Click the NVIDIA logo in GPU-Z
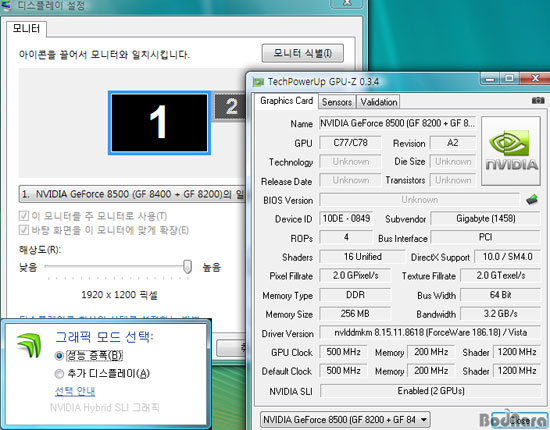Viewport: 550px width, 430px height. [511, 151]
